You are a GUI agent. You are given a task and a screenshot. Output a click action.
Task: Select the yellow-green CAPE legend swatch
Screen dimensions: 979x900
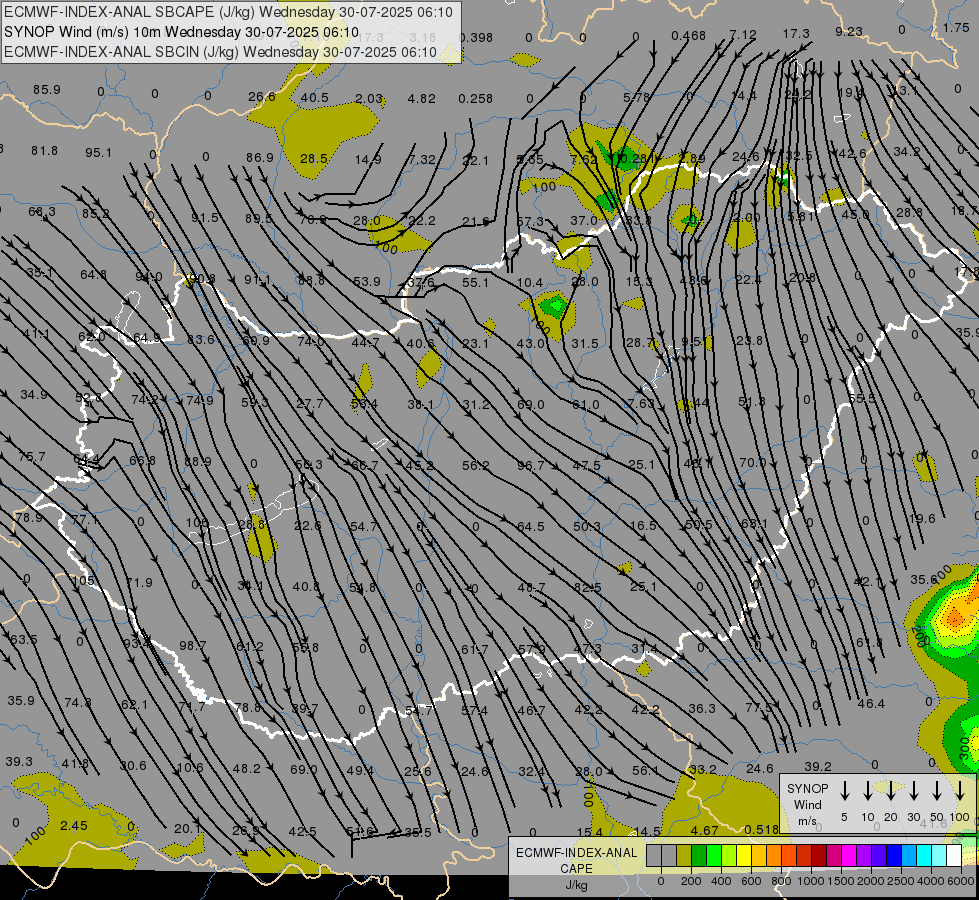tap(729, 855)
